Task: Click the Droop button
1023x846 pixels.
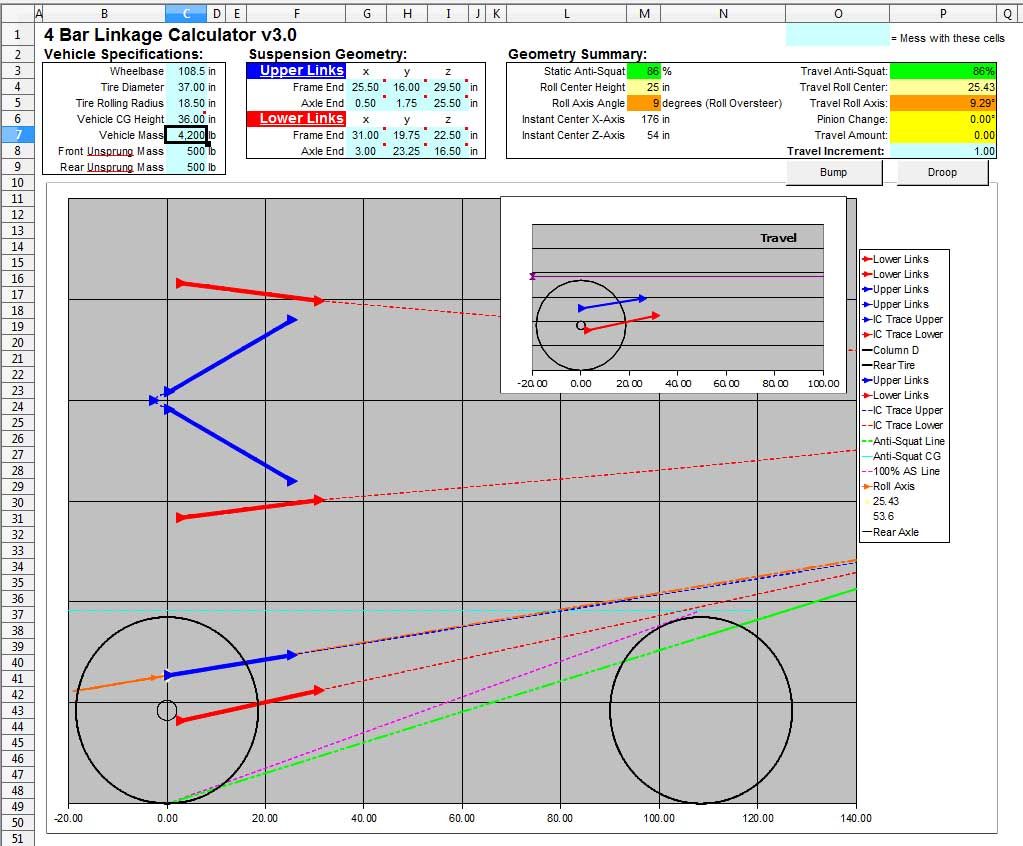Action: pyautogui.click(x=942, y=172)
